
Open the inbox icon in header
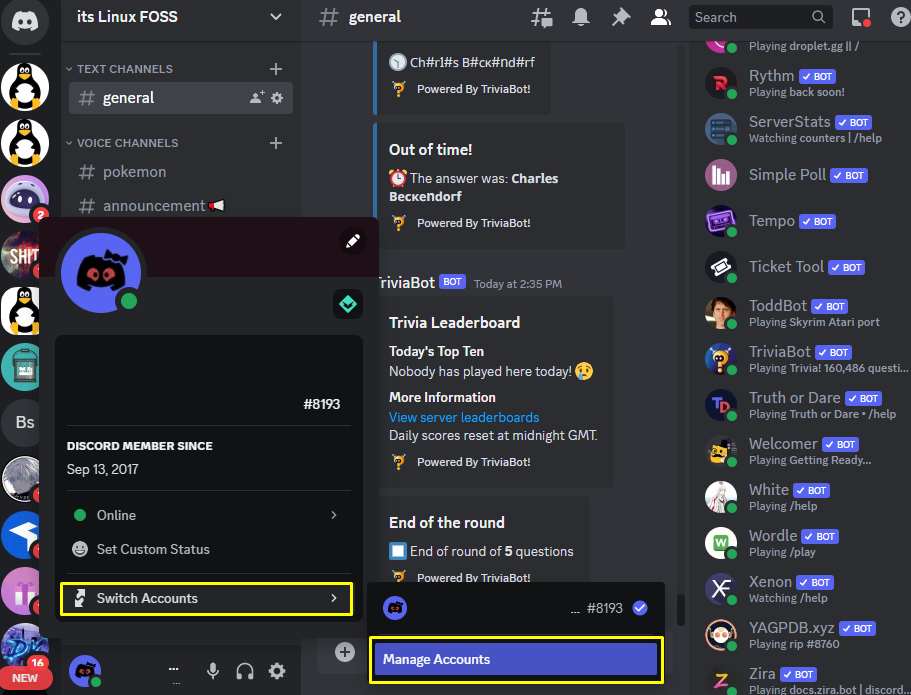click(860, 17)
